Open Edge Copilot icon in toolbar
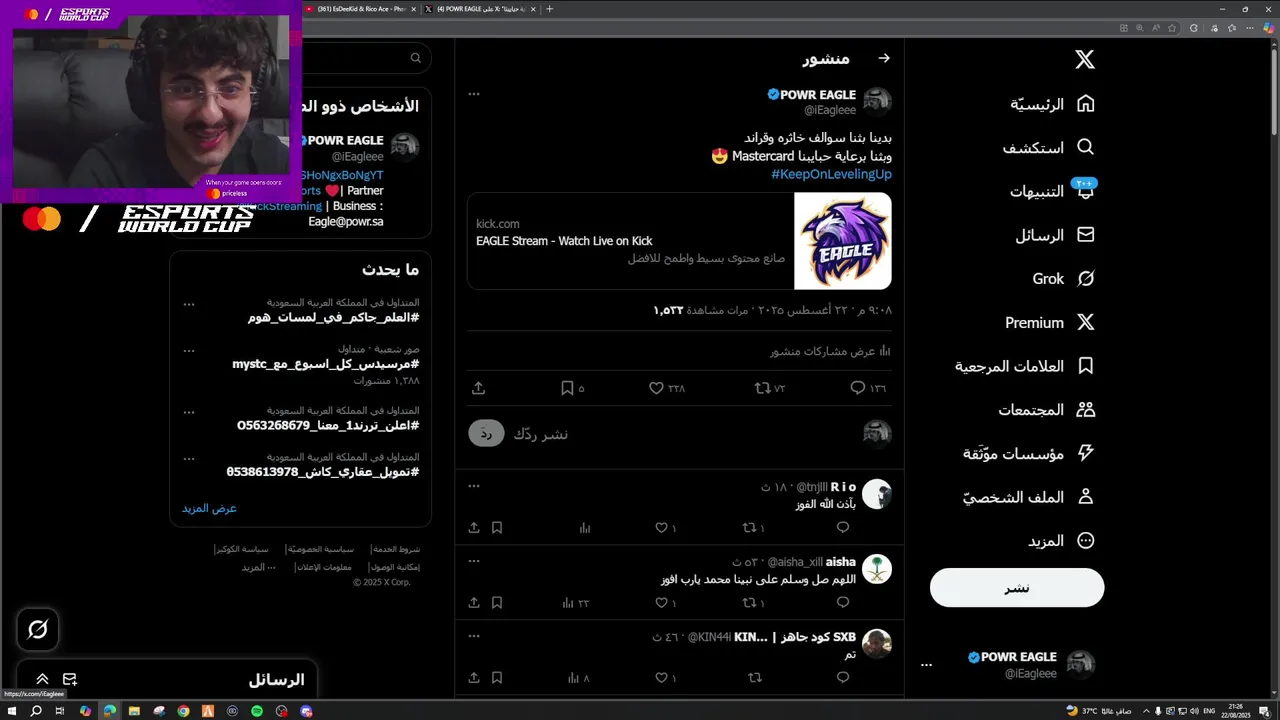1280x720 pixels. 1270,28
